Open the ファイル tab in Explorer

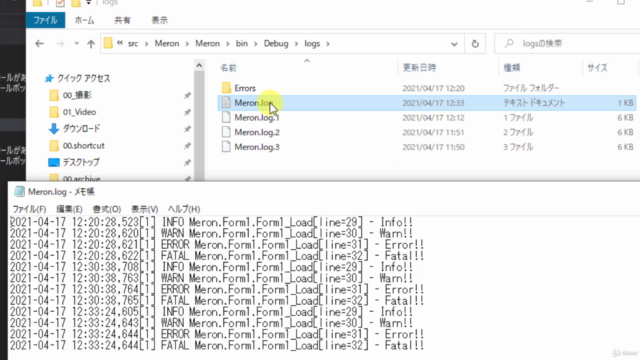tap(45, 20)
